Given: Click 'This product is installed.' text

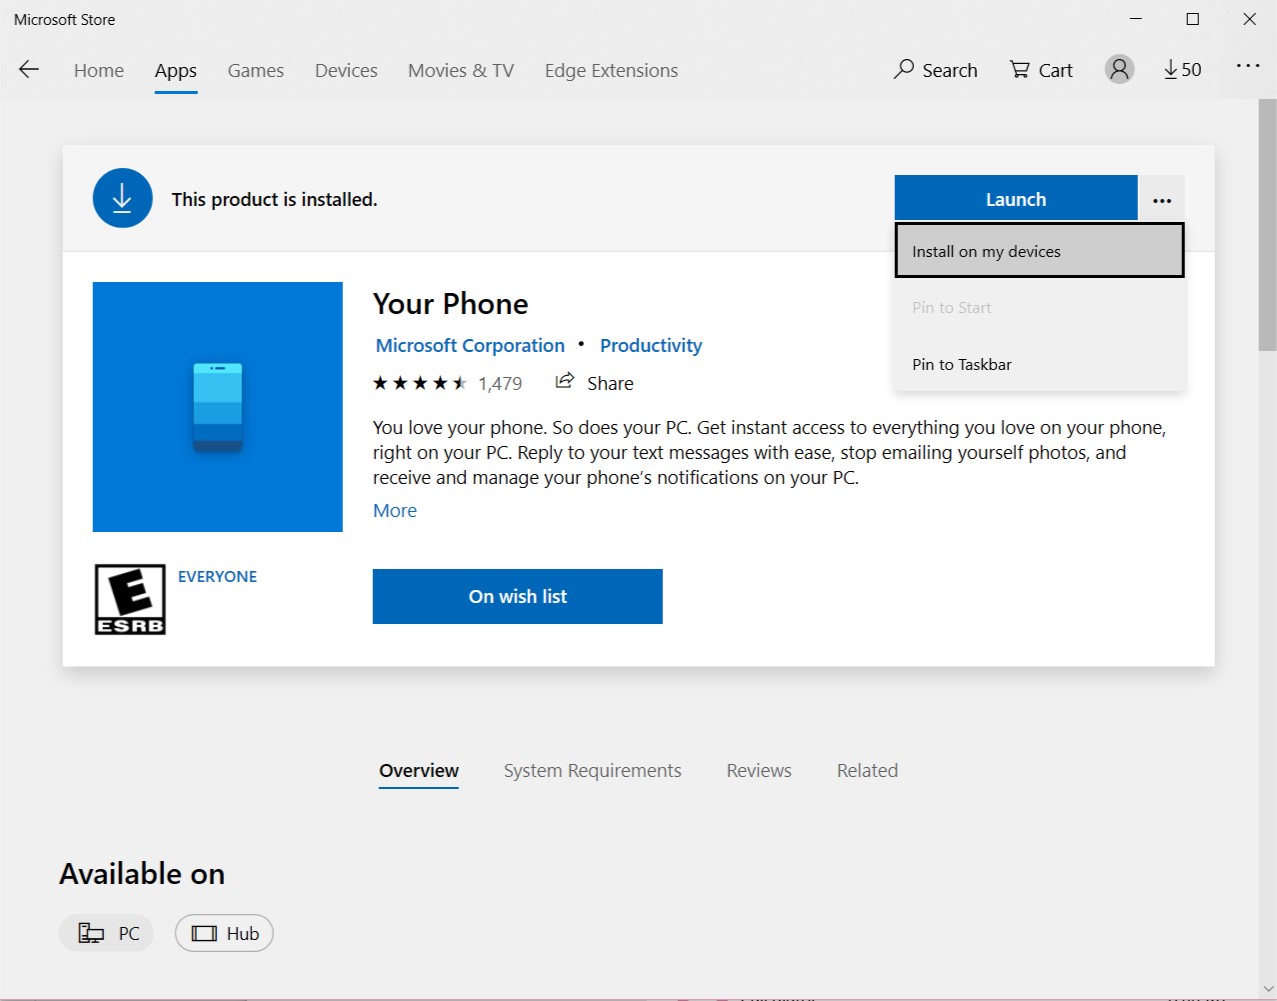Looking at the screenshot, I should [274, 199].
